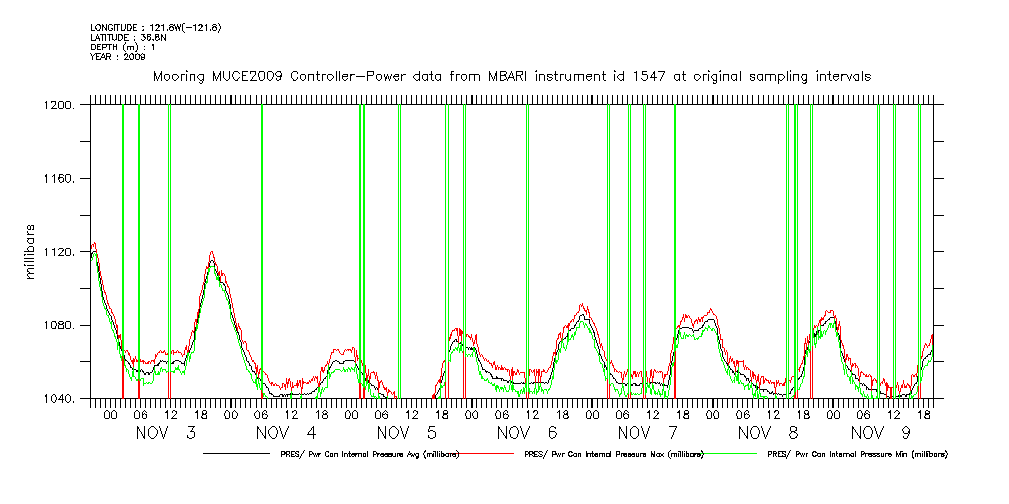The width and height of the screenshot is (1009, 504).
Task: Click the YEAR : 2009 header line
Action: click(118, 57)
